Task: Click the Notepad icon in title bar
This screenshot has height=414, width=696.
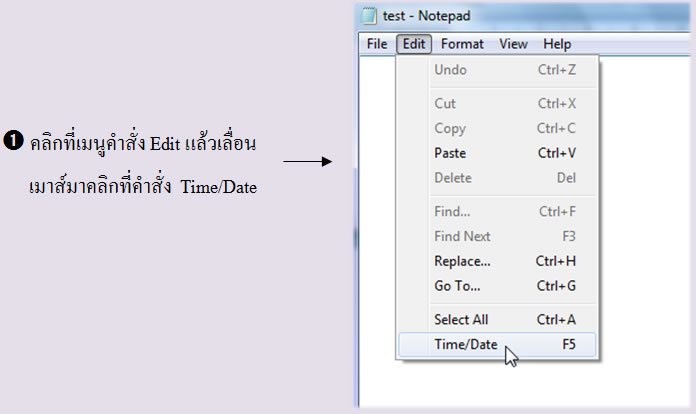Action: (368, 16)
